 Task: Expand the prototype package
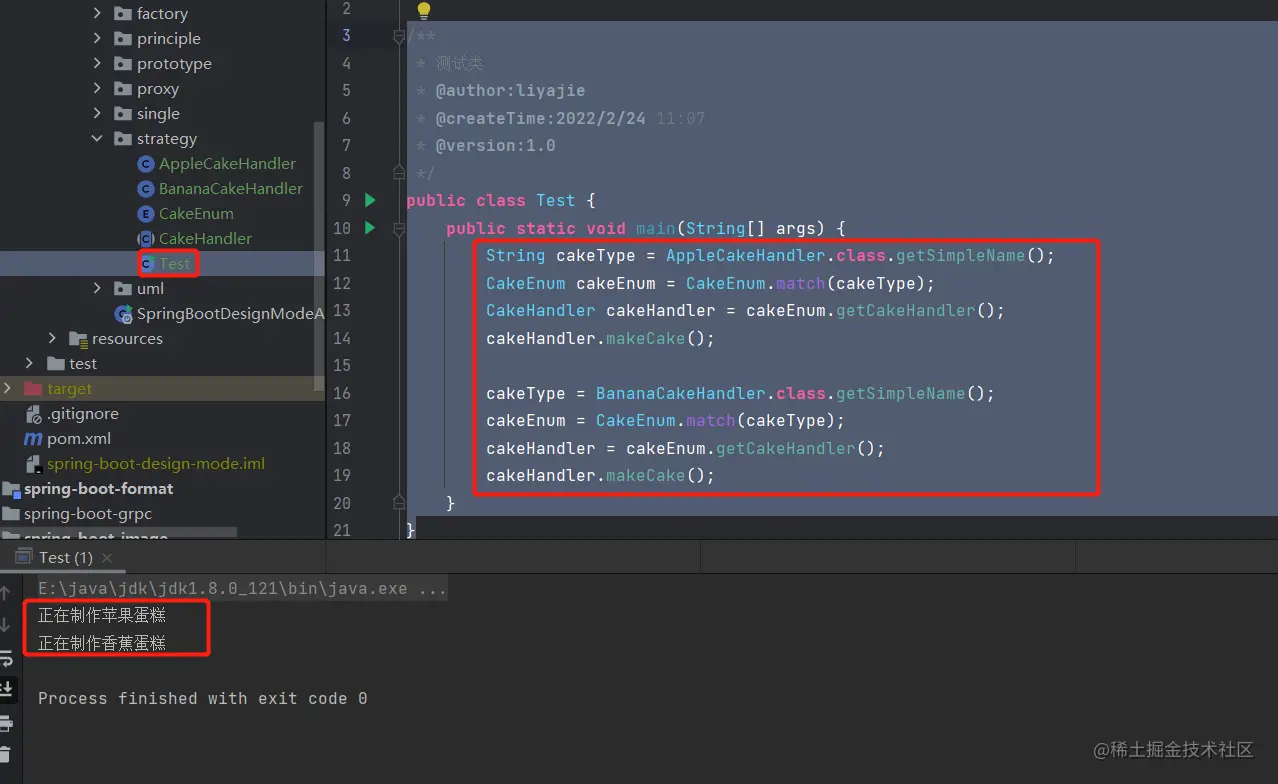pyautogui.click(x=97, y=64)
